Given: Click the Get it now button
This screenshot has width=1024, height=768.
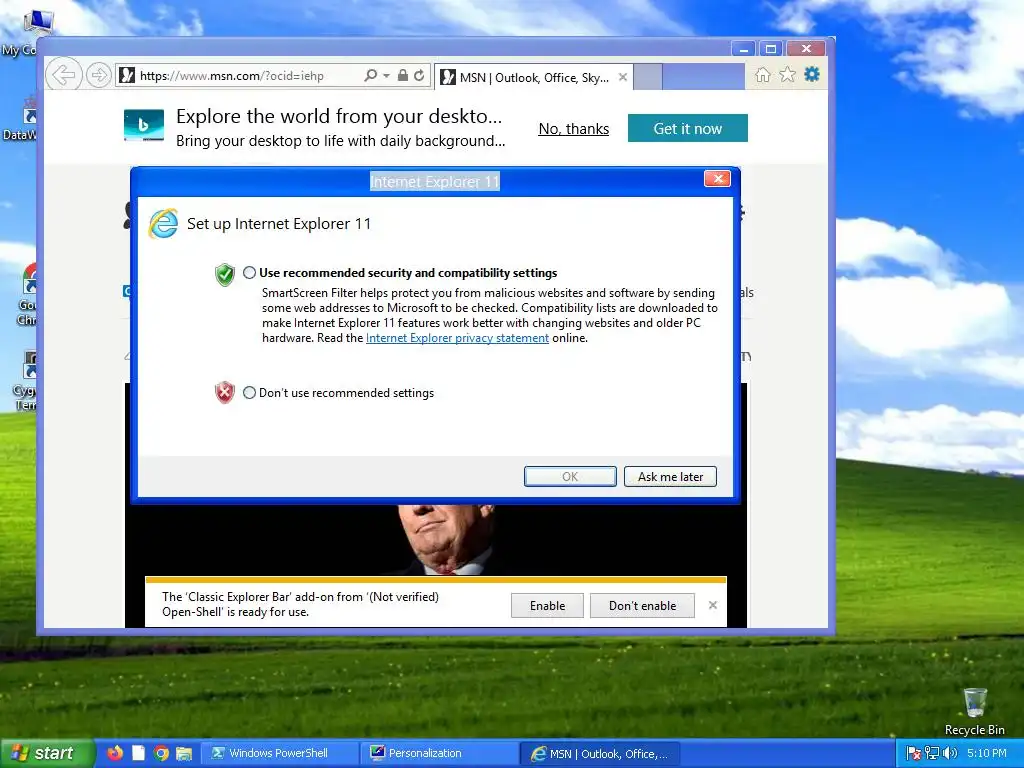Looking at the screenshot, I should 688,128.
